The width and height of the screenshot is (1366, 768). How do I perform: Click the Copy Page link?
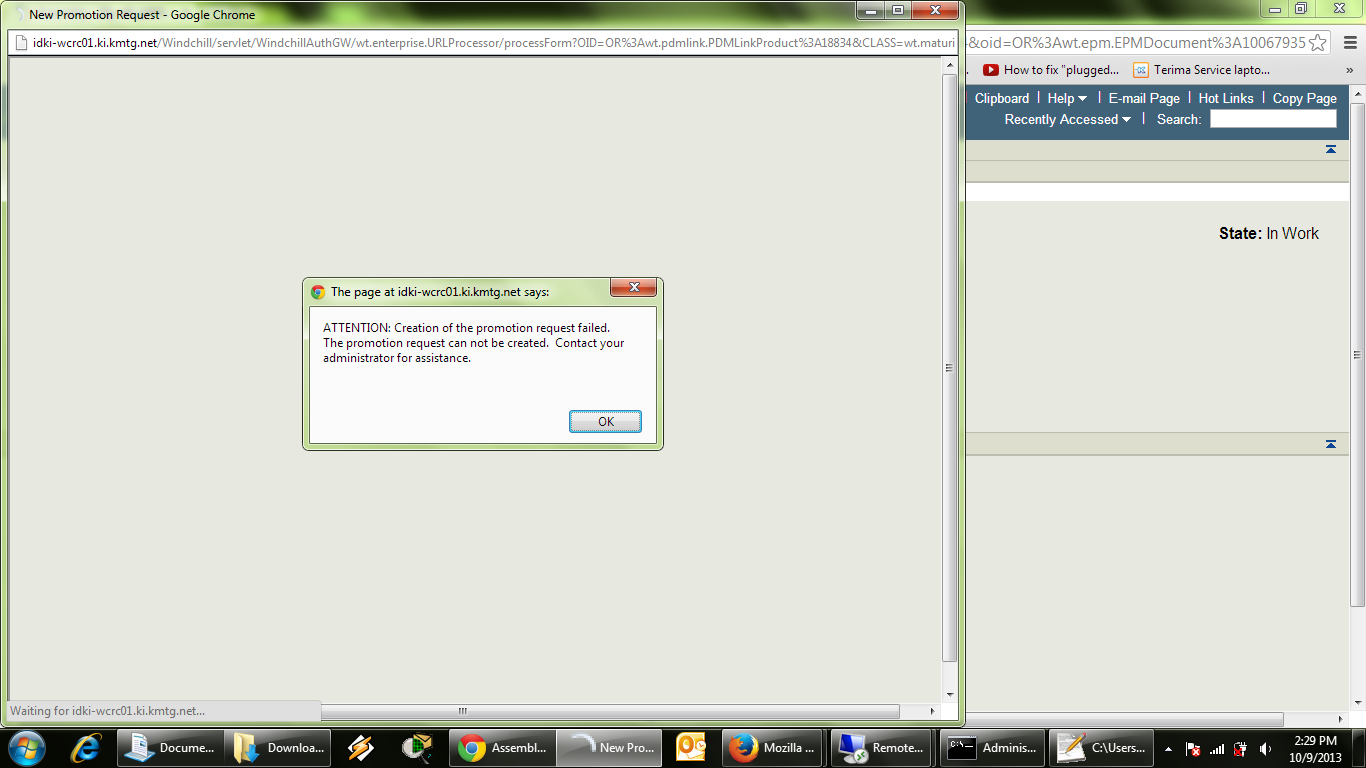(x=1305, y=98)
